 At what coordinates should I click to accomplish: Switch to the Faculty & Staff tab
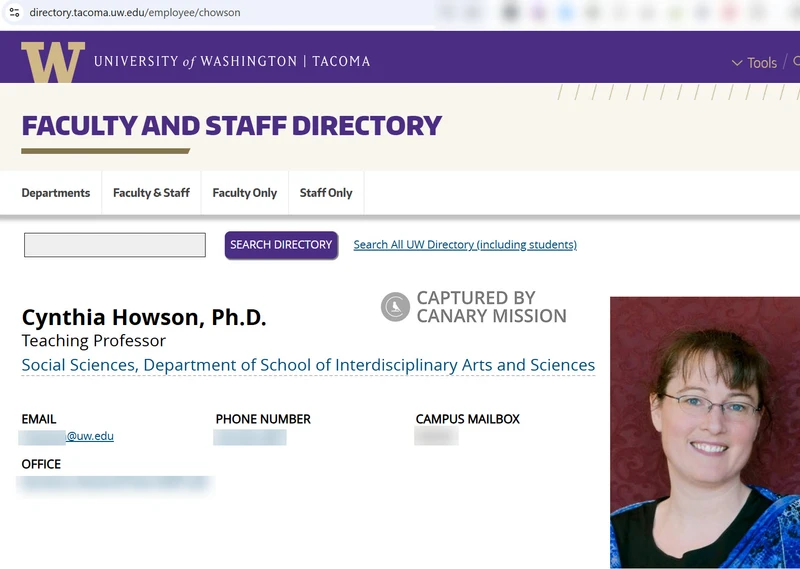pos(151,193)
